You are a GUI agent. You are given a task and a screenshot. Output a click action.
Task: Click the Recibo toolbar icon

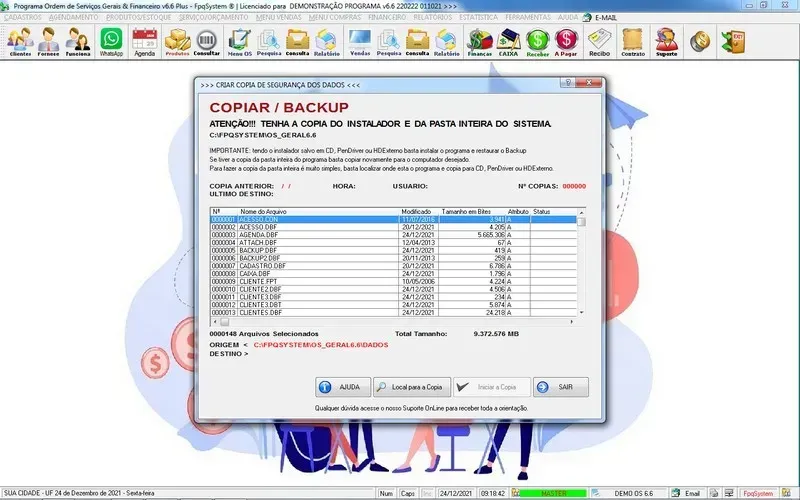tap(600, 41)
